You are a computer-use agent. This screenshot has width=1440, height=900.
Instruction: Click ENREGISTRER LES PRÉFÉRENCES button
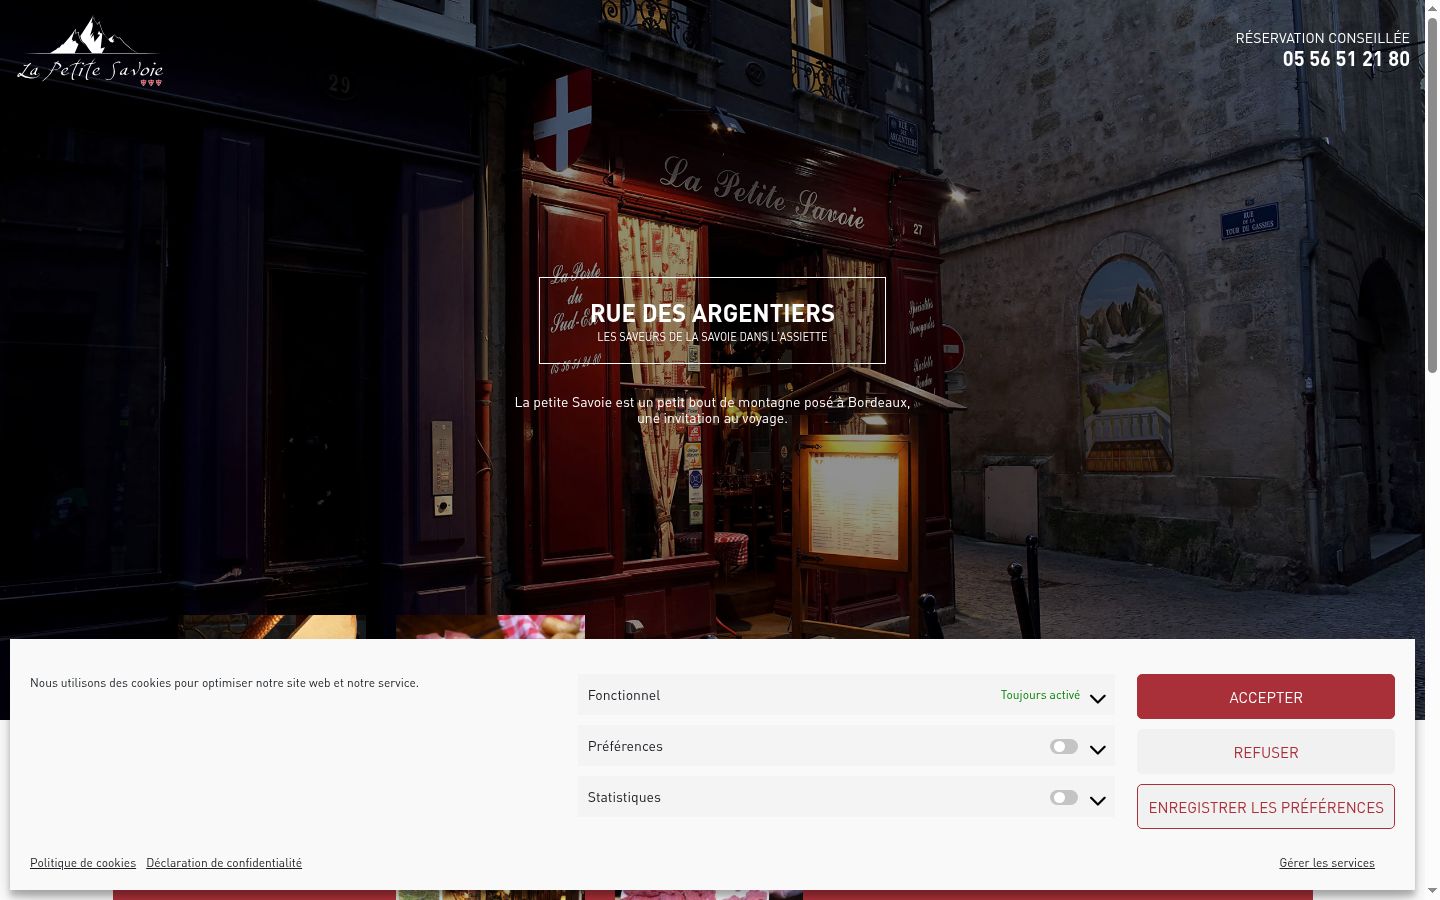(1266, 807)
